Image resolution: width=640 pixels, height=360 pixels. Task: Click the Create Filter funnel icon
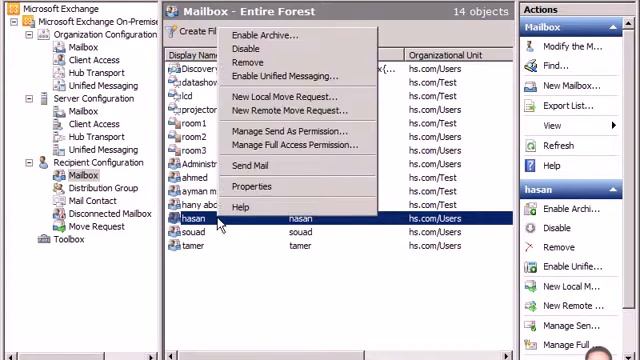(172, 31)
